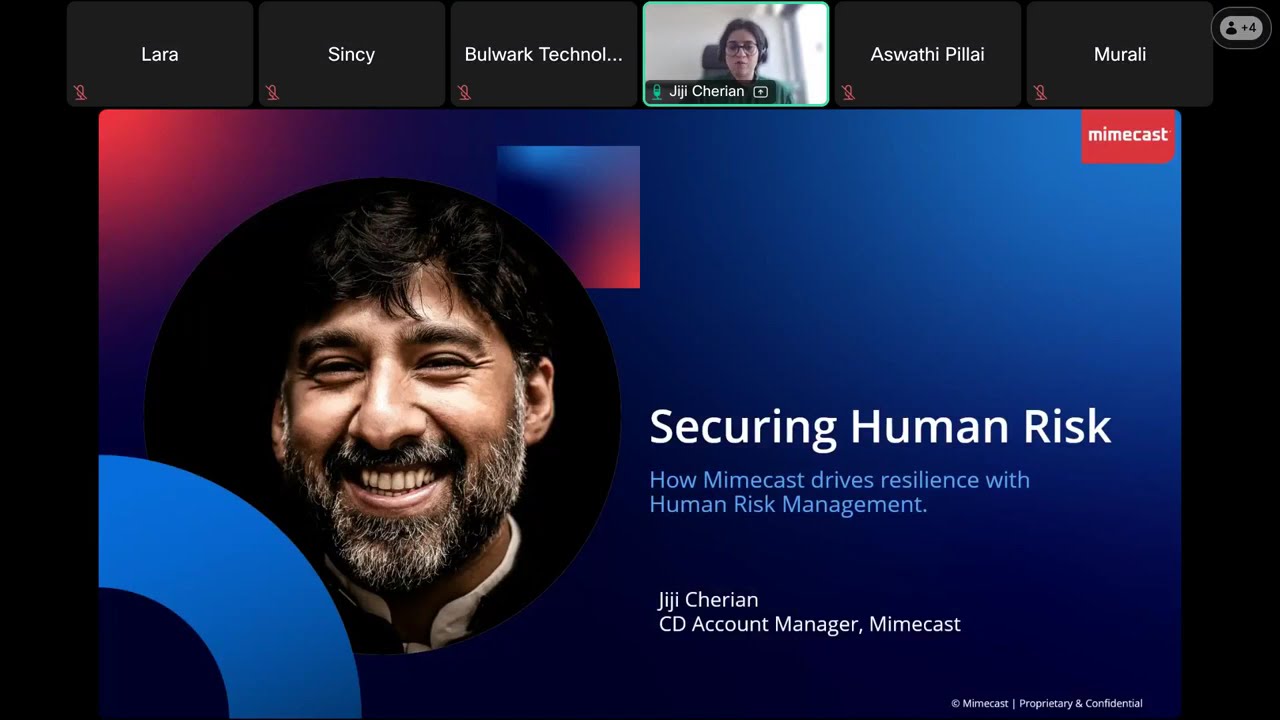Click the 'Human Risk Management.' subtitle line
The height and width of the screenshot is (720, 1280).
[788, 504]
